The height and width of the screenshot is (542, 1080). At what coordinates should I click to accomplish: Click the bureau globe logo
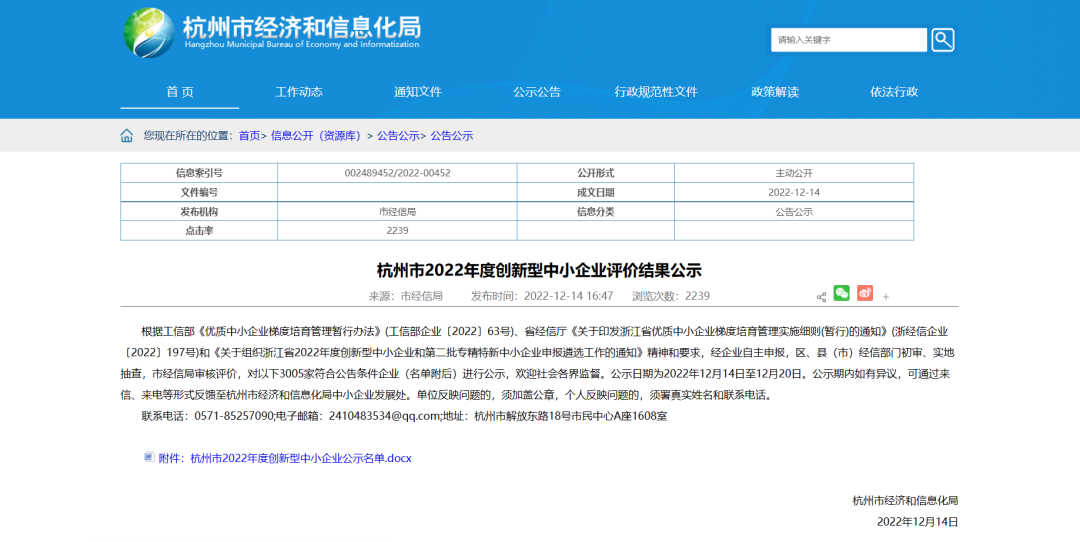[149, 33]
